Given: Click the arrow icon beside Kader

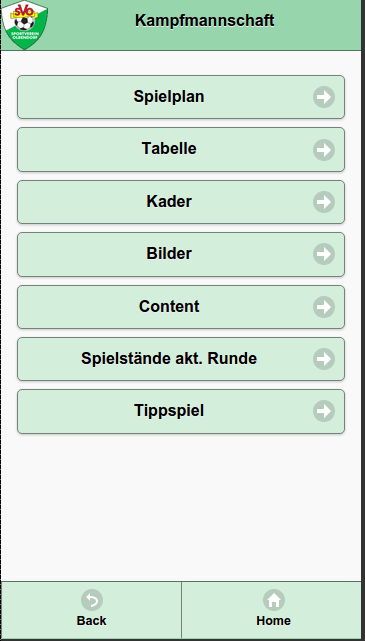Looking at the screenshot, I should (324, 202).
